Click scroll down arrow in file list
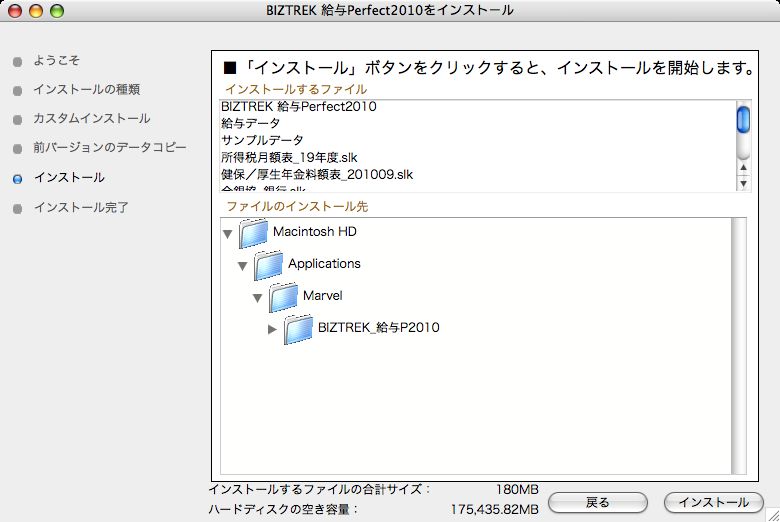 (x=743, y=184)
